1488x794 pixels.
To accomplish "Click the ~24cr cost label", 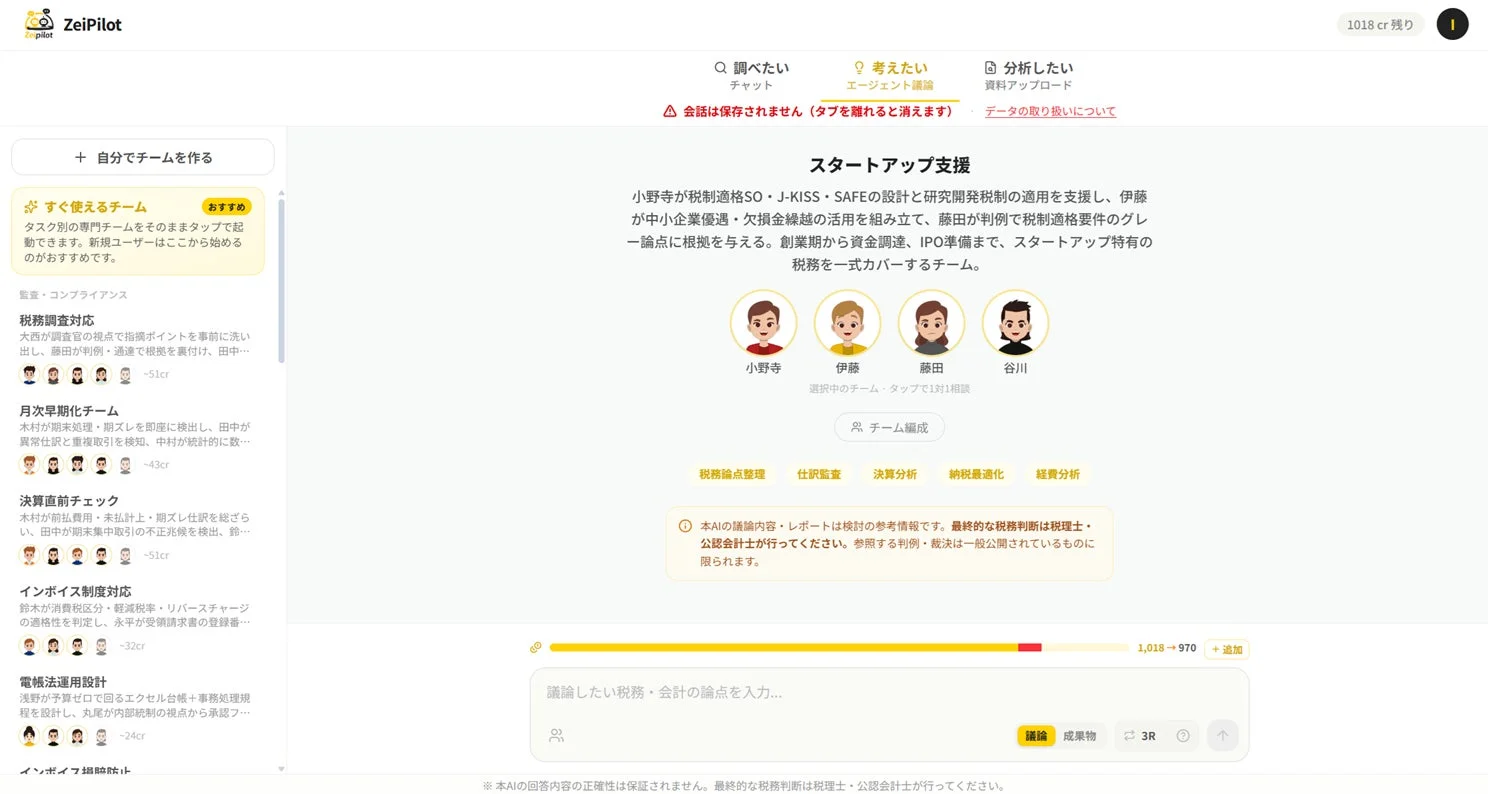I will pyautogui.click(x=132, y=736).
